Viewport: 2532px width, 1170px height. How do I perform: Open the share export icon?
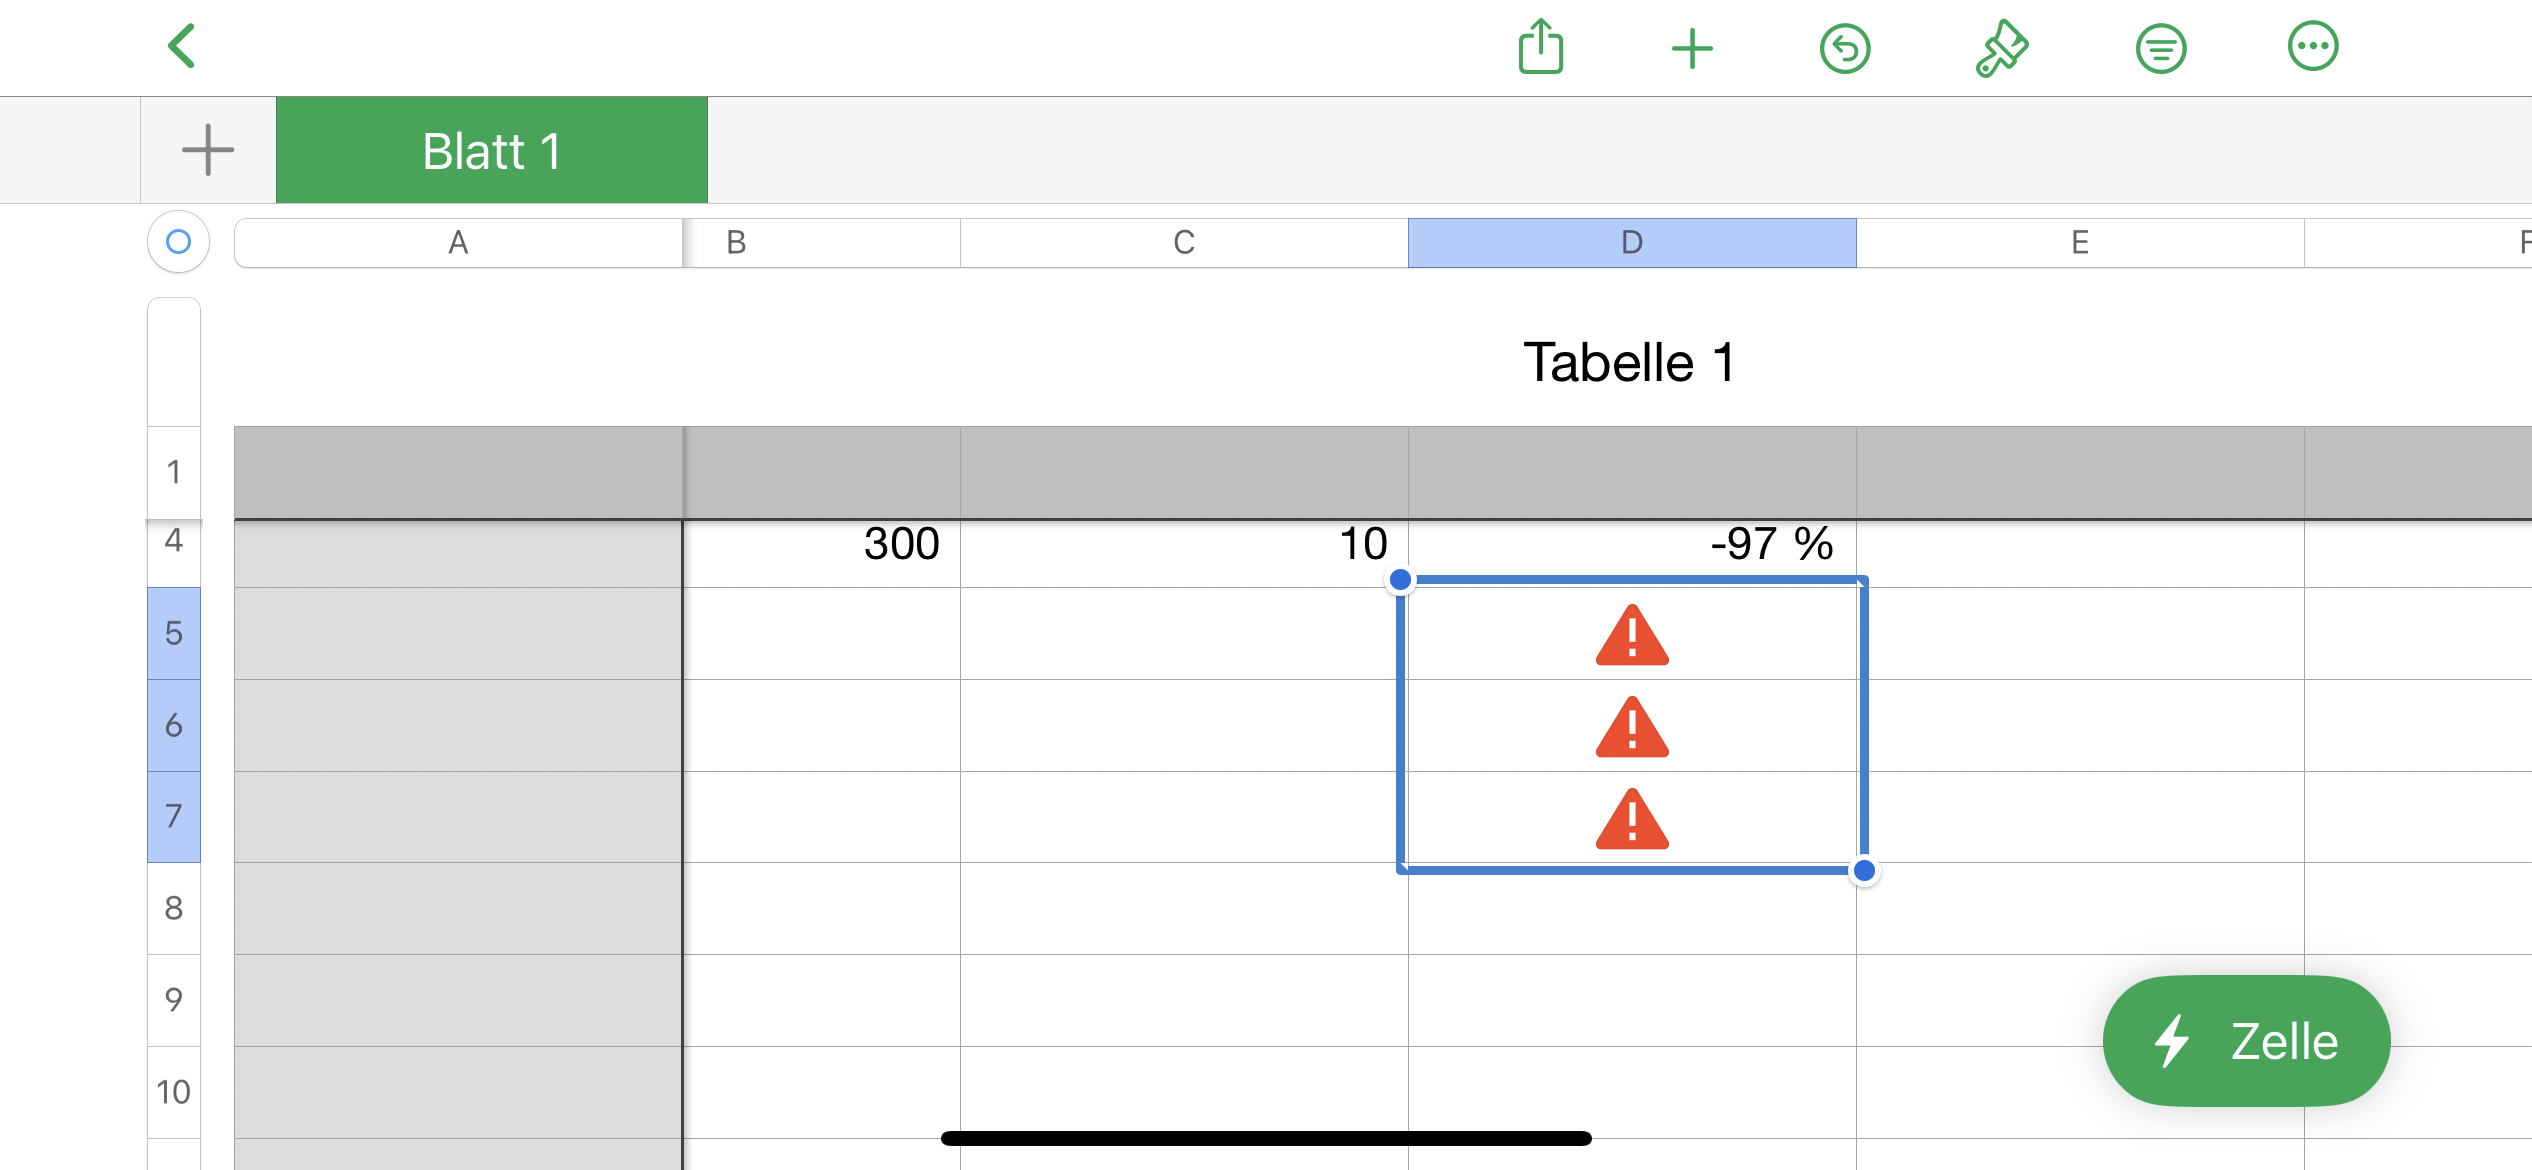1540,47
